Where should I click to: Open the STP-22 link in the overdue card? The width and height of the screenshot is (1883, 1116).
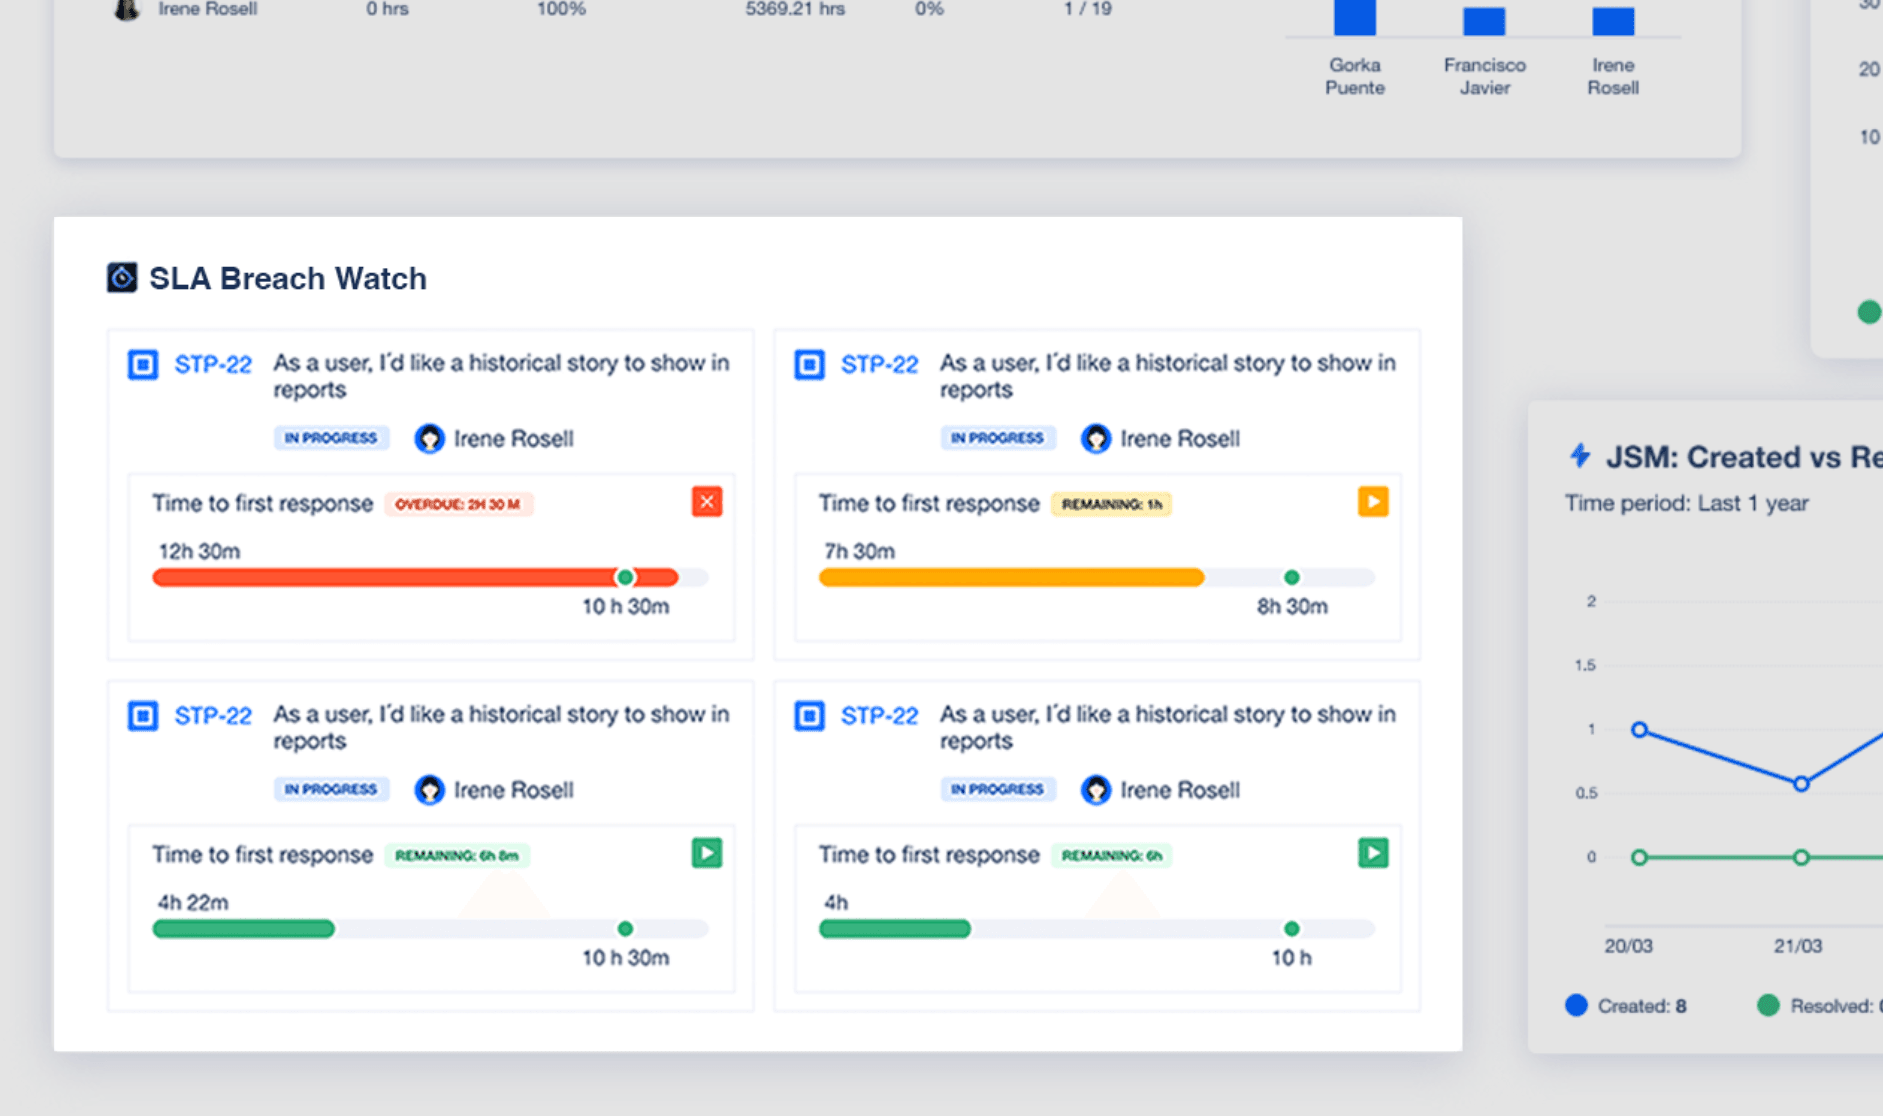(x=213, y=364)
